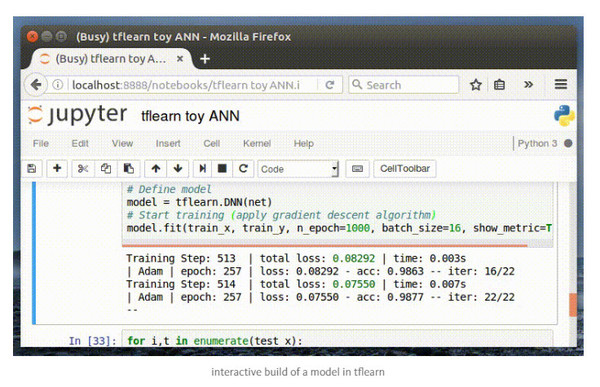Run the cell with the step icon
600x387 pixels.
point(202,168)
